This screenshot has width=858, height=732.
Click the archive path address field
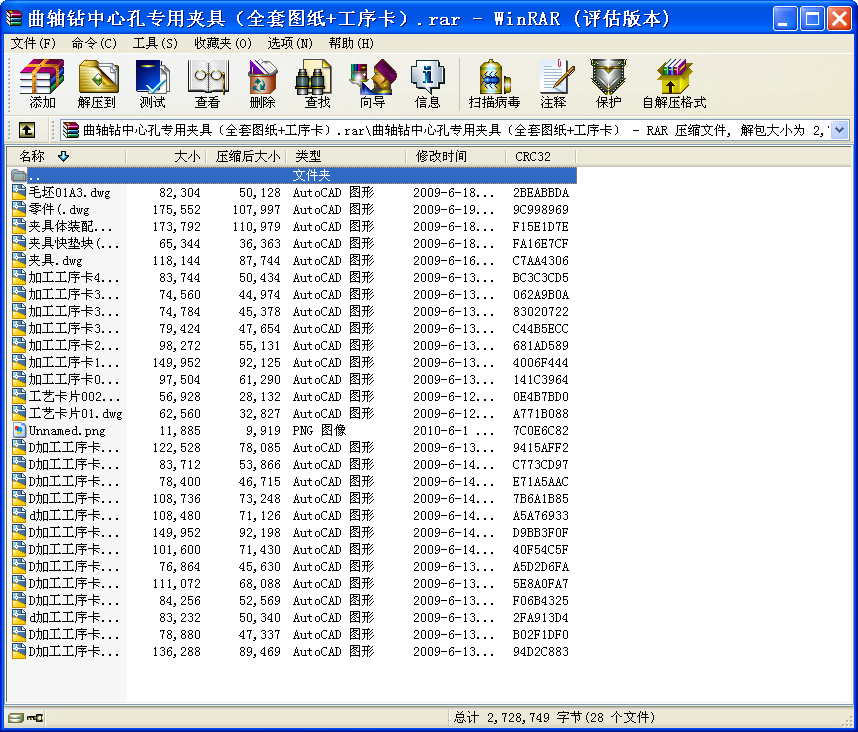[x=454, y=130]
